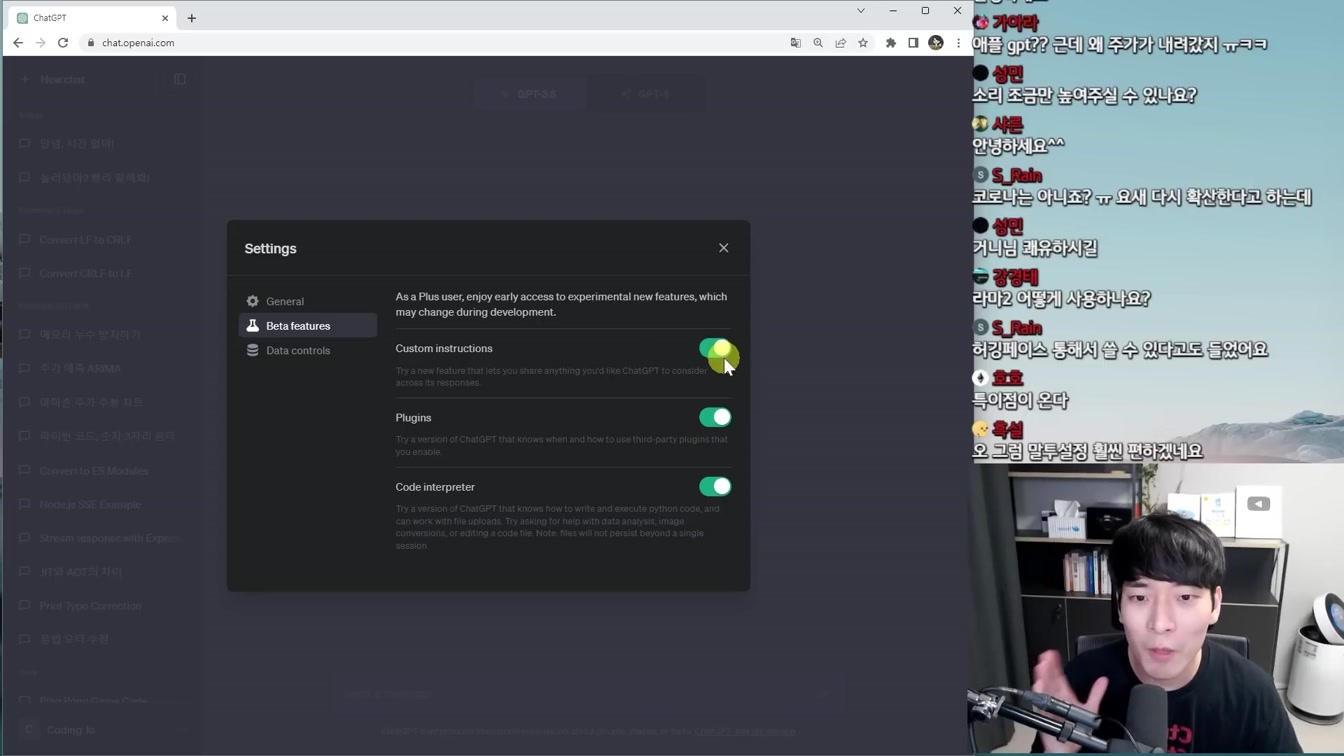Viewport: 1344px width, 756px height.
Task: Click the site lock icon
Action: pos(91,43)
